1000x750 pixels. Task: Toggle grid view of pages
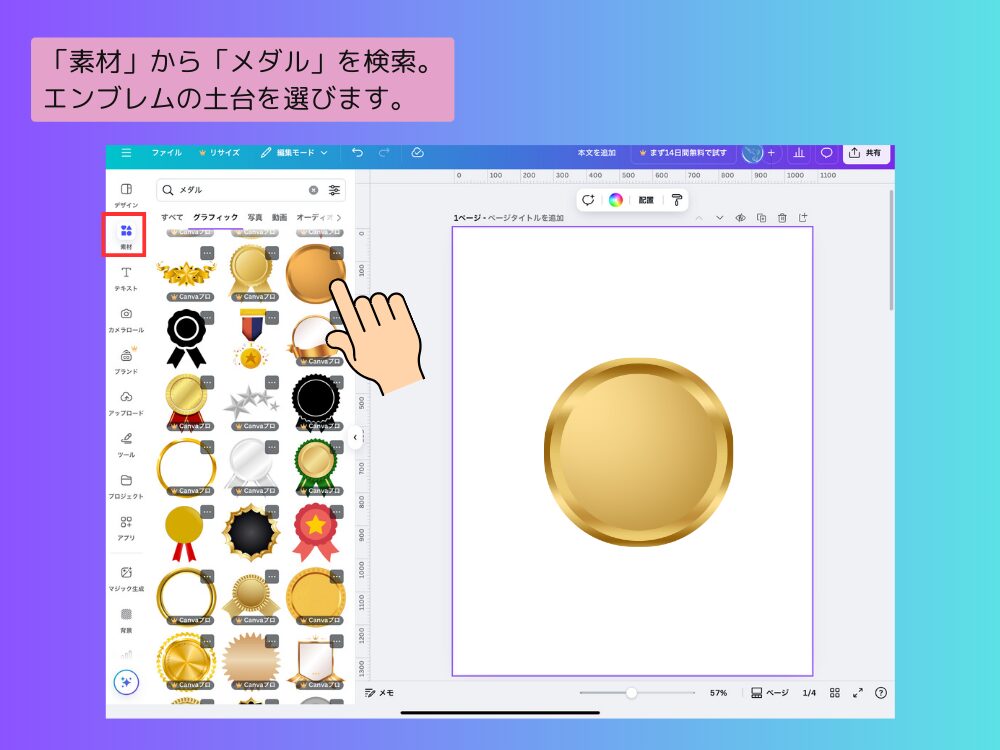(x=834, y=692)
